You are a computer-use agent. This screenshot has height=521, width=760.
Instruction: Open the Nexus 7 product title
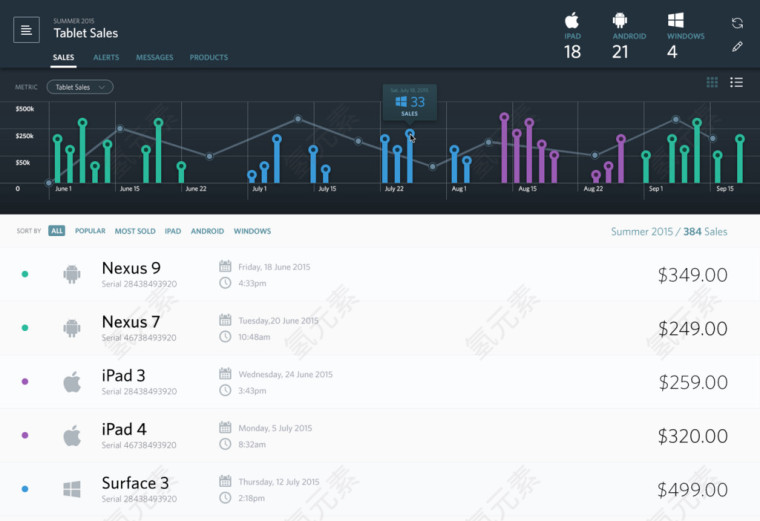coord(131,322)
